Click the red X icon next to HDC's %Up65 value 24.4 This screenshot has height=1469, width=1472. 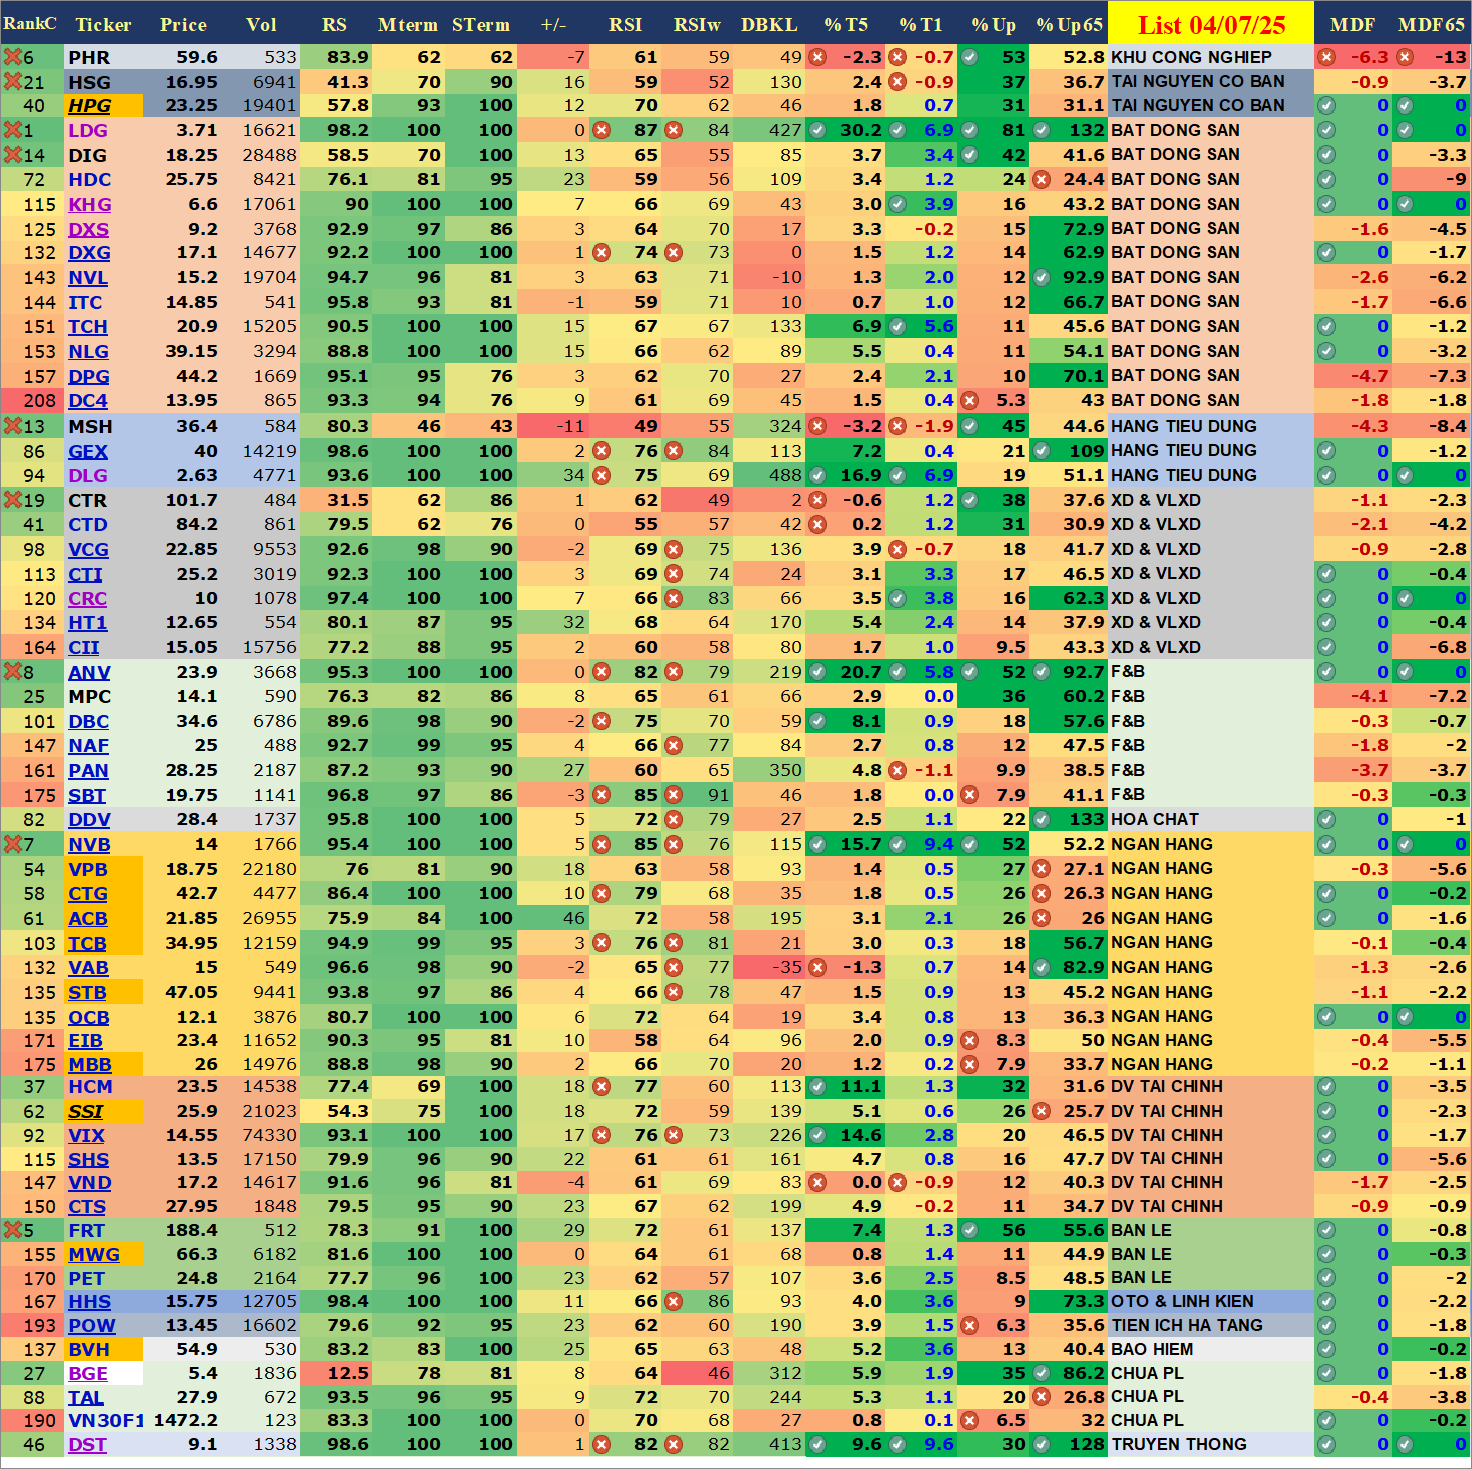(x=1041, y=180)
